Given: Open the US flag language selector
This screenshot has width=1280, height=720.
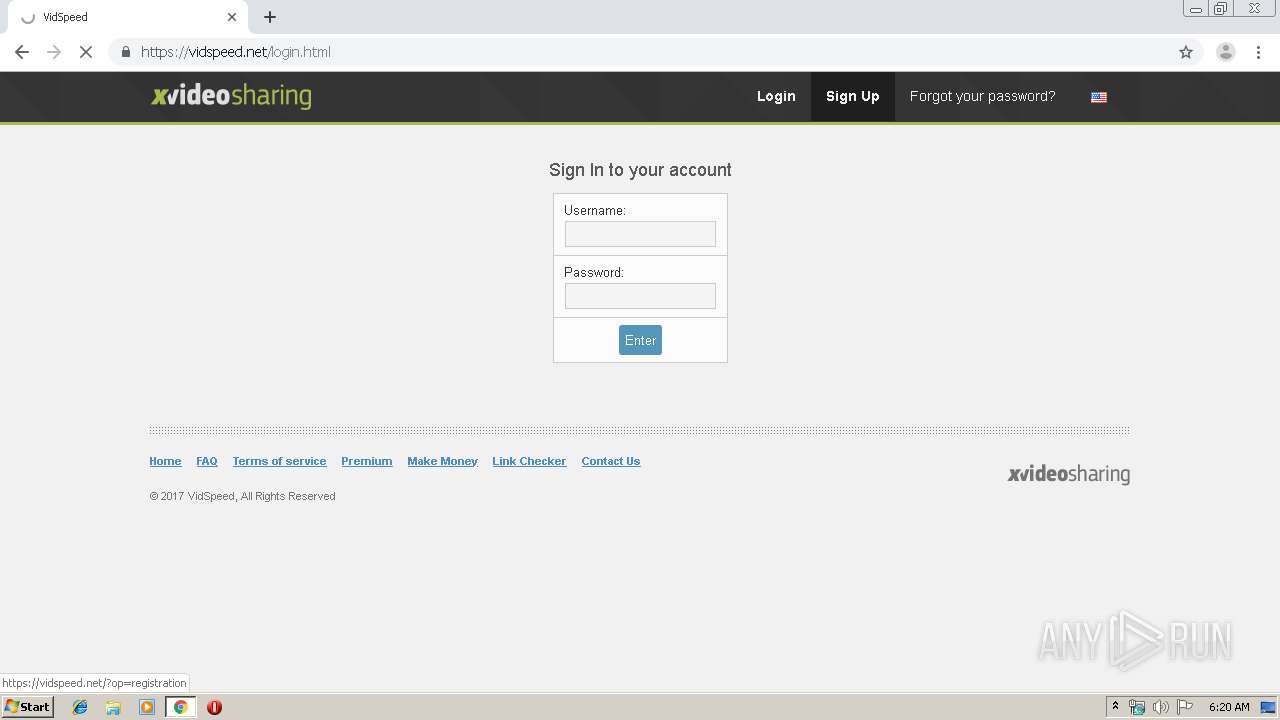Looking at the screenshot, I should tap(1099, 97).
